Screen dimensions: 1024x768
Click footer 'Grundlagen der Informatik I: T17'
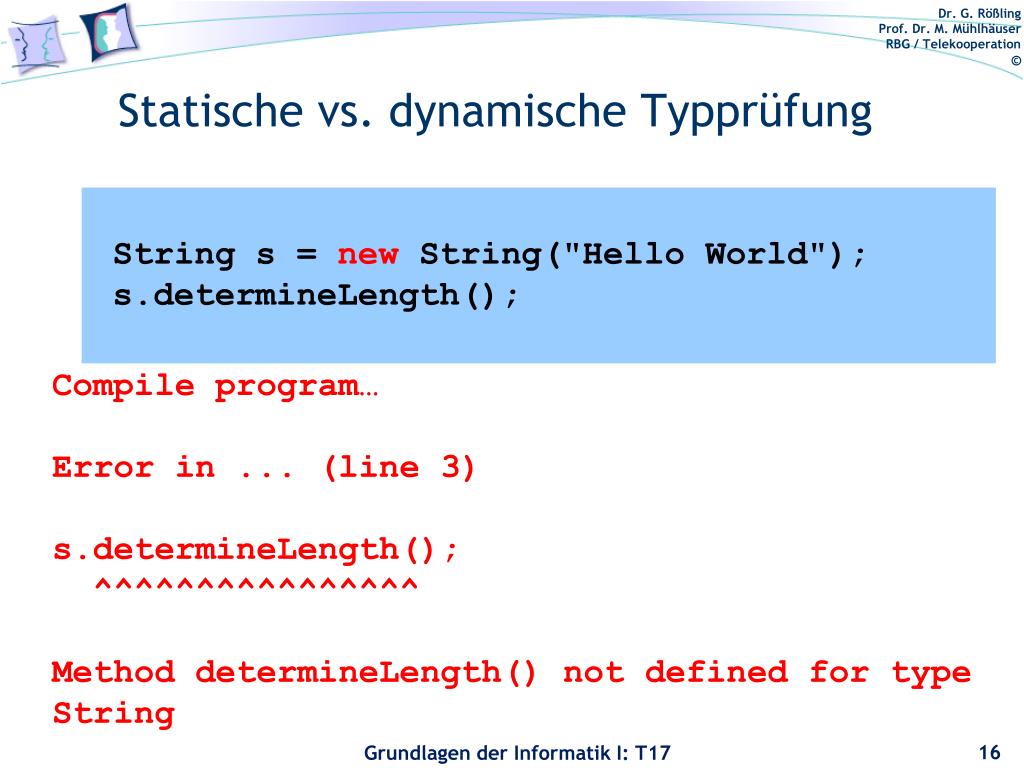[517, 753]
